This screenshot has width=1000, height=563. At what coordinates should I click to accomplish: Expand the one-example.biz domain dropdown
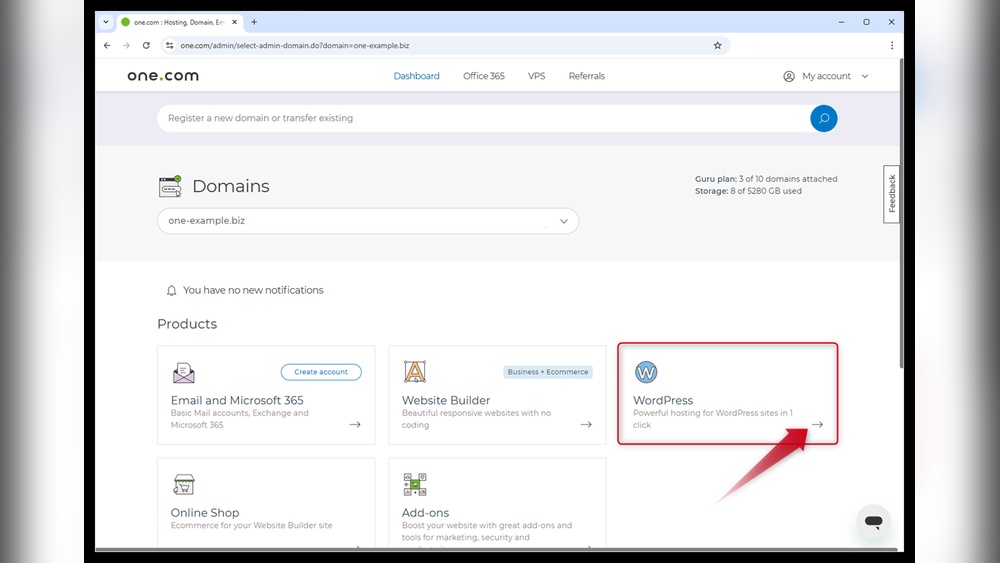pyautogui.click(x=368, y=221)
